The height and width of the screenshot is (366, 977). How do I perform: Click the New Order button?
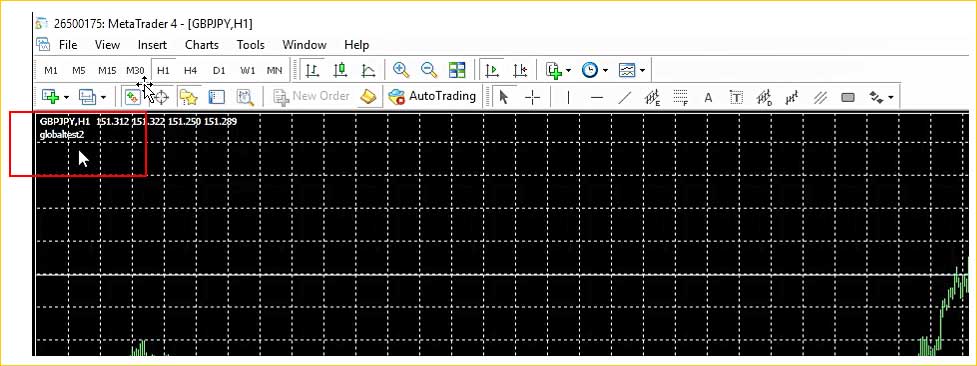click(312, 97)
